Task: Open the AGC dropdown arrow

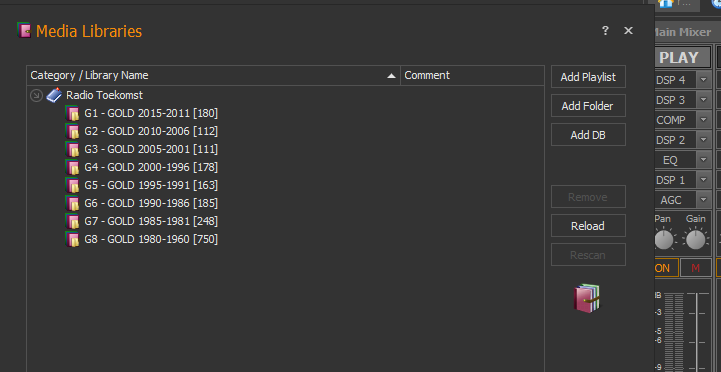Action: pyautogui.click(x=704, y=200)
